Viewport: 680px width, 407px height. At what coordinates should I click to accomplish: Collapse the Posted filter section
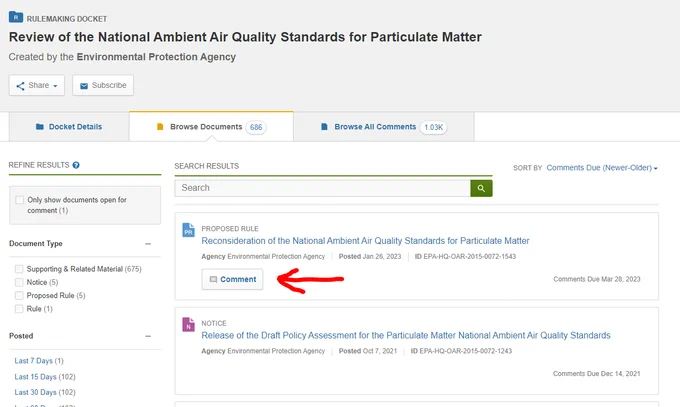pyautogui.click(x=148, y=336)
